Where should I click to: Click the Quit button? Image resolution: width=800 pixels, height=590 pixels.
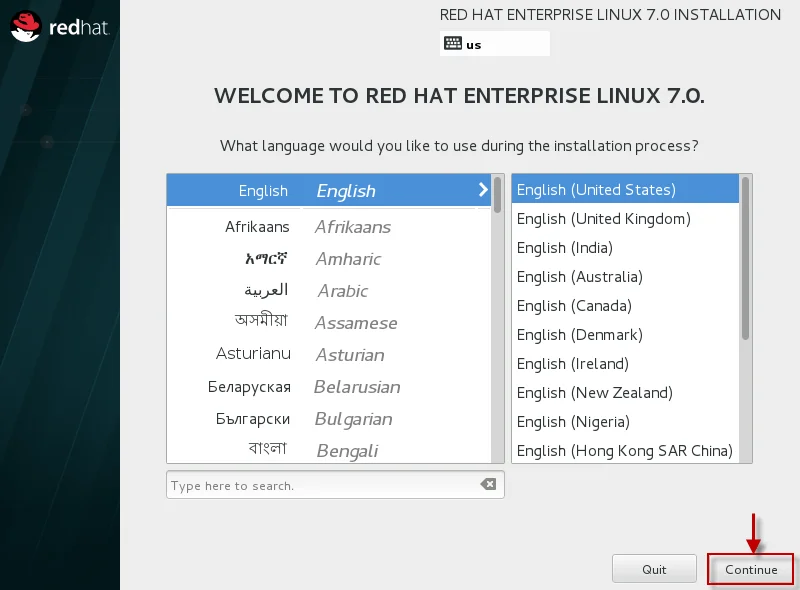654,569
